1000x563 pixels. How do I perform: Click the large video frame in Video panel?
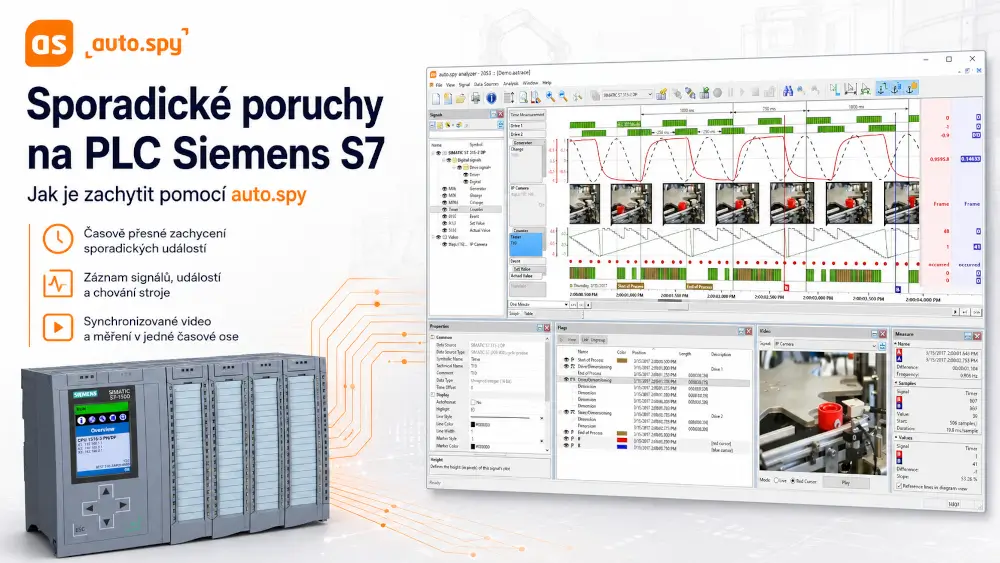(x=823, y=412)
